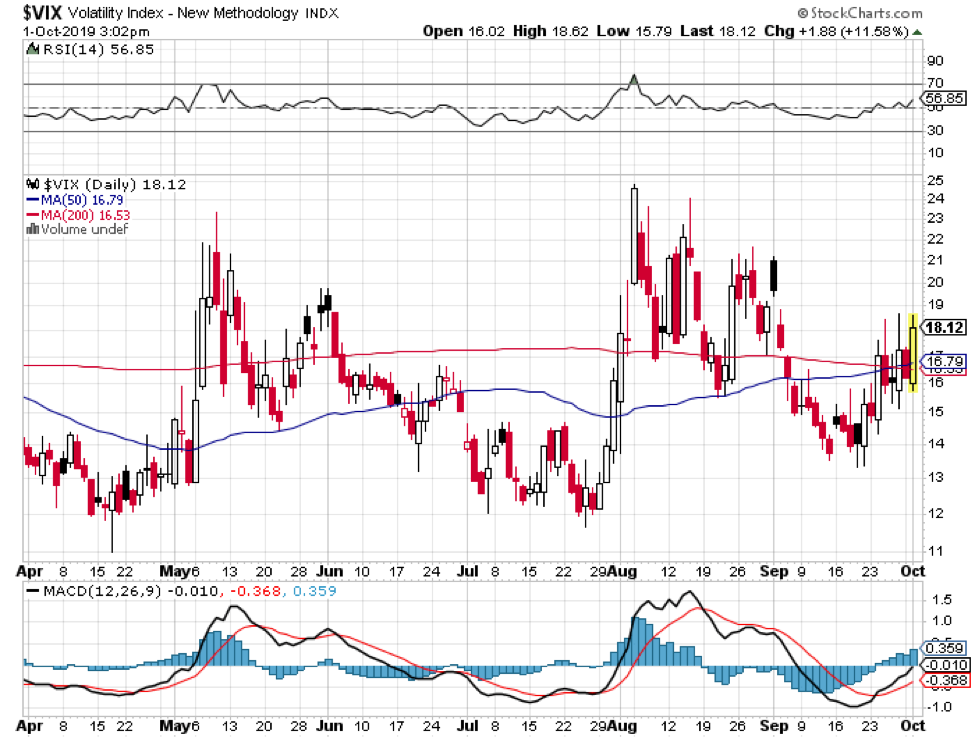
Task: Click the Volume undef legend entry
Action: pyautogui.click(x=84, y=229)
